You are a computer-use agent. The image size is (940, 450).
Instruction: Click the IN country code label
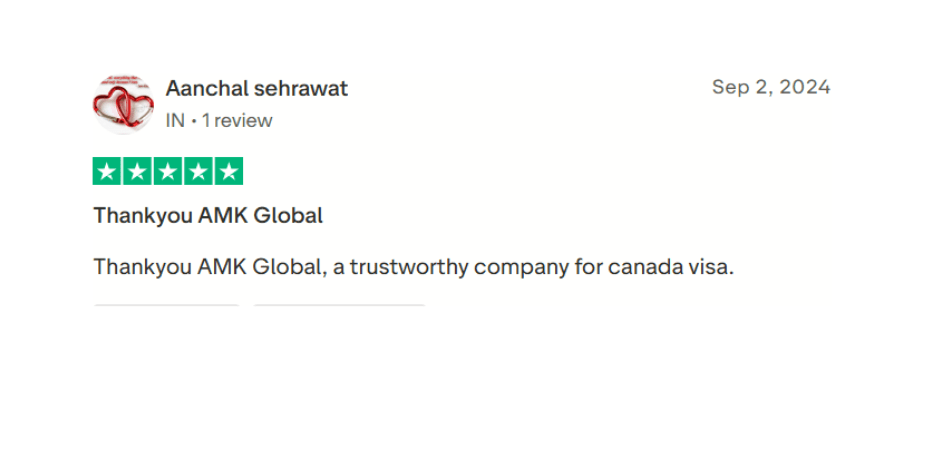coord(175,121)
